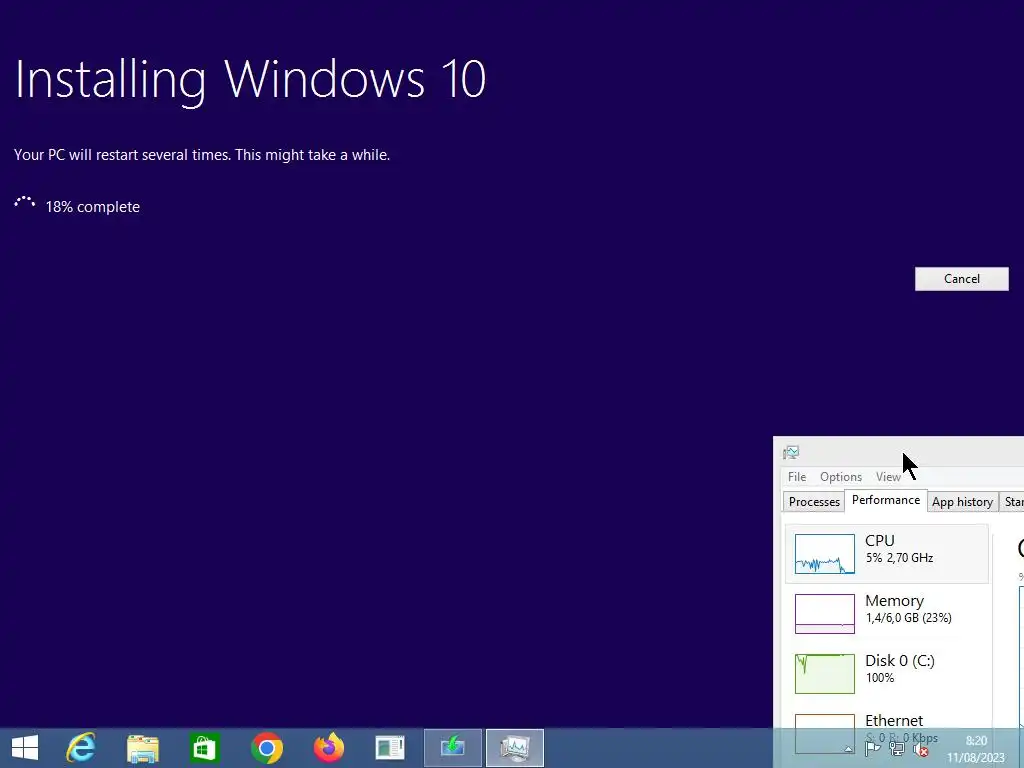Open the Options menu in Task Manager
The image size is (1024, 768).
tap(840, 477)
